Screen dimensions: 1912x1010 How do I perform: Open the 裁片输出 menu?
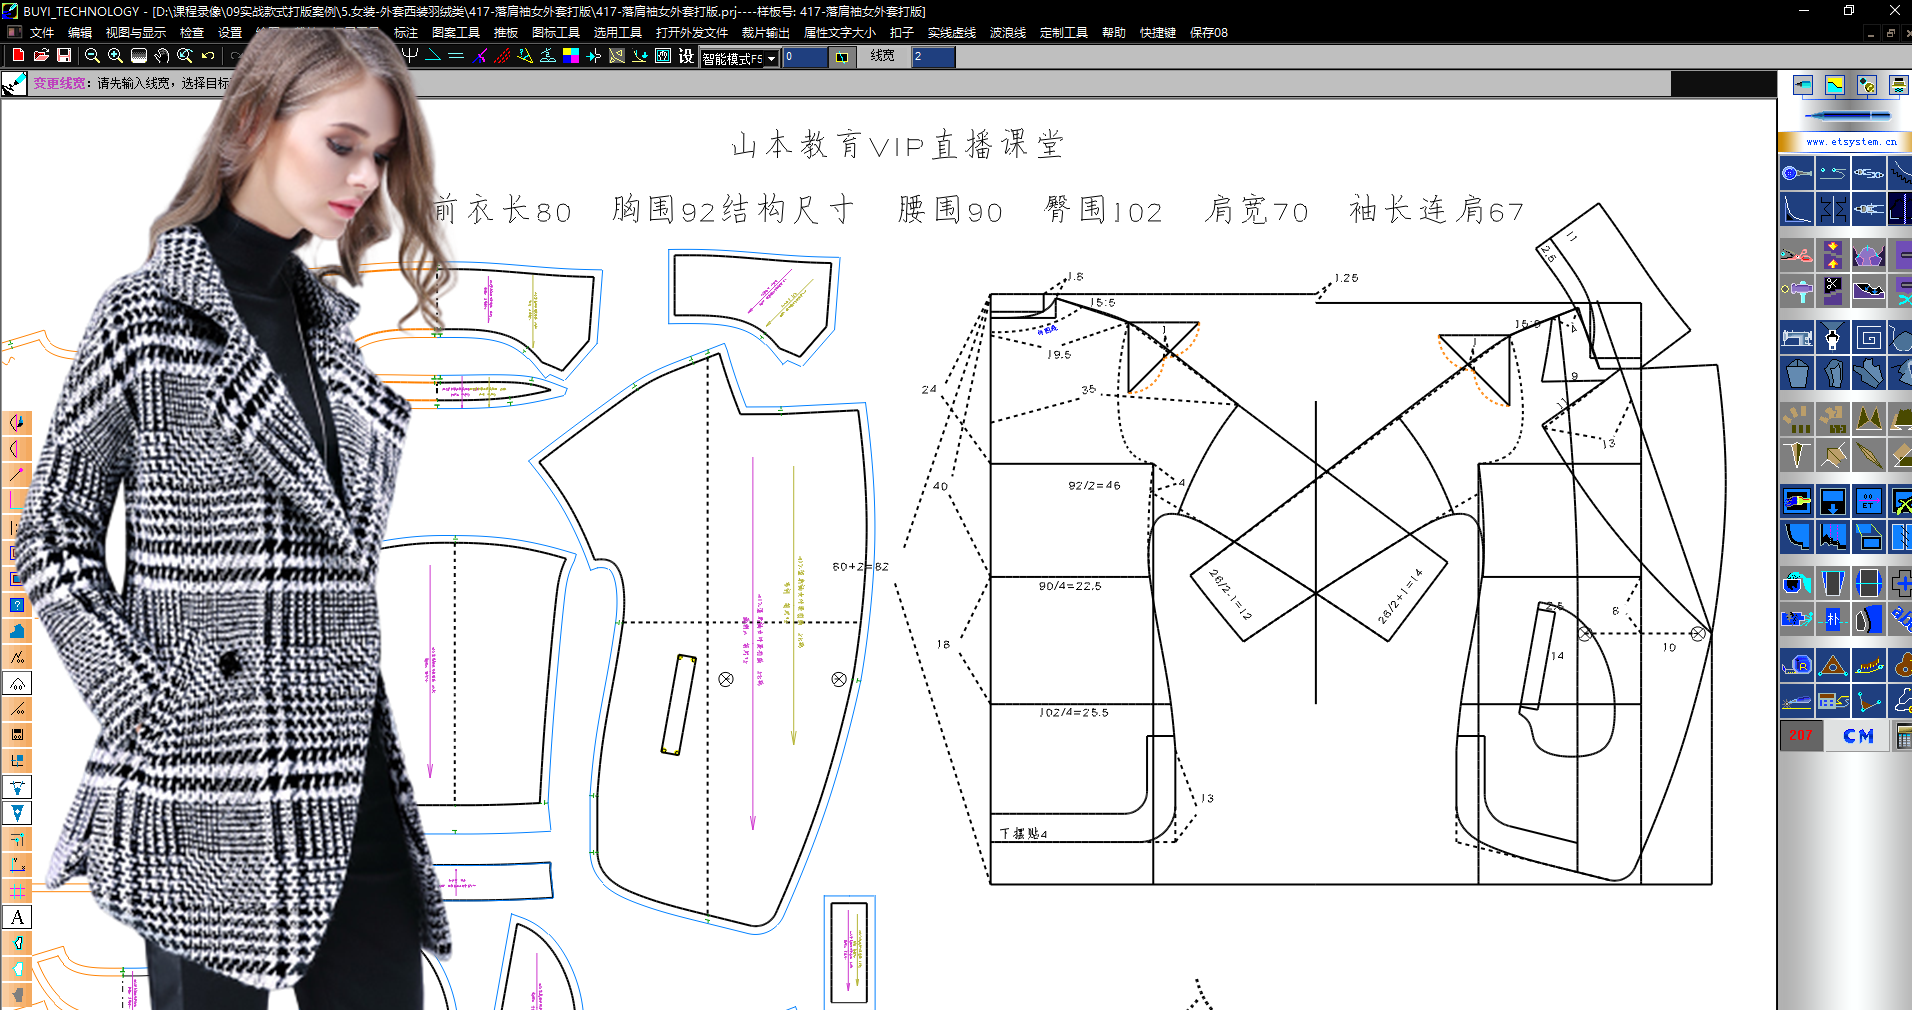[765, 33]
